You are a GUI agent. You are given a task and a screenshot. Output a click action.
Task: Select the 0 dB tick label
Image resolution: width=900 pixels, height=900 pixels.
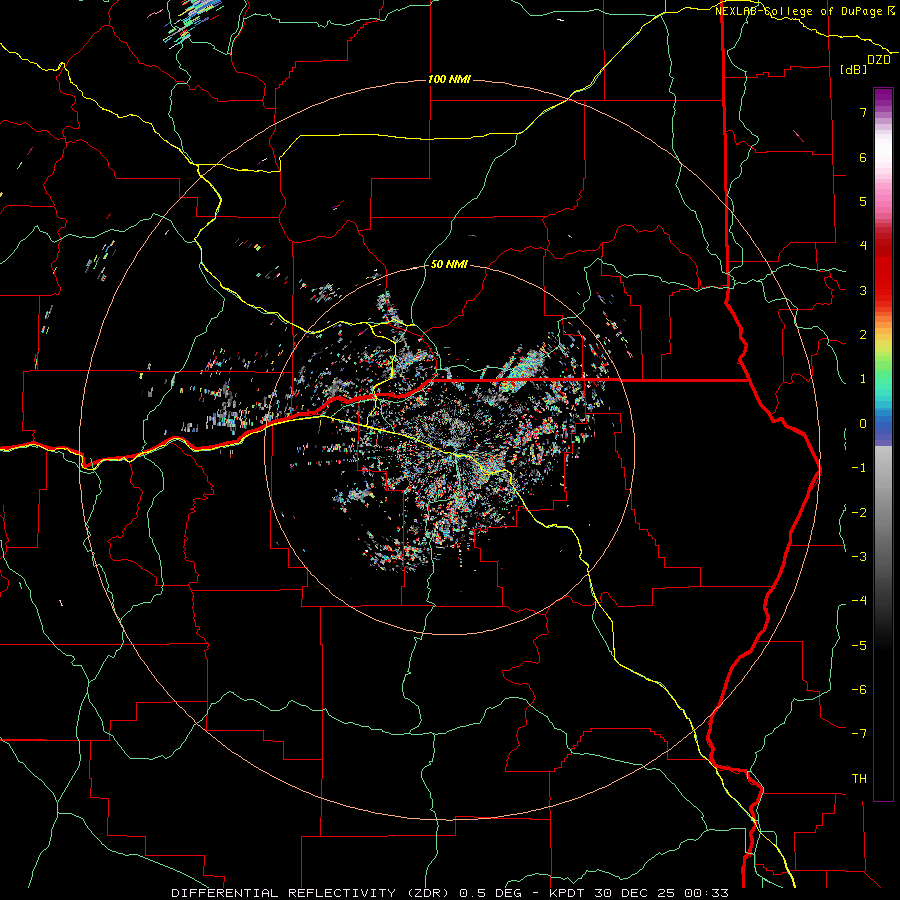point(863,424)
